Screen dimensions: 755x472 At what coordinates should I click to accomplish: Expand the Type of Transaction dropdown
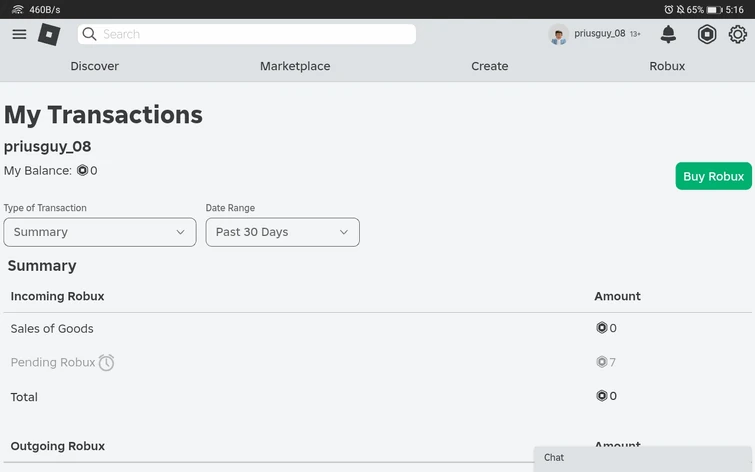click(100, 232)
